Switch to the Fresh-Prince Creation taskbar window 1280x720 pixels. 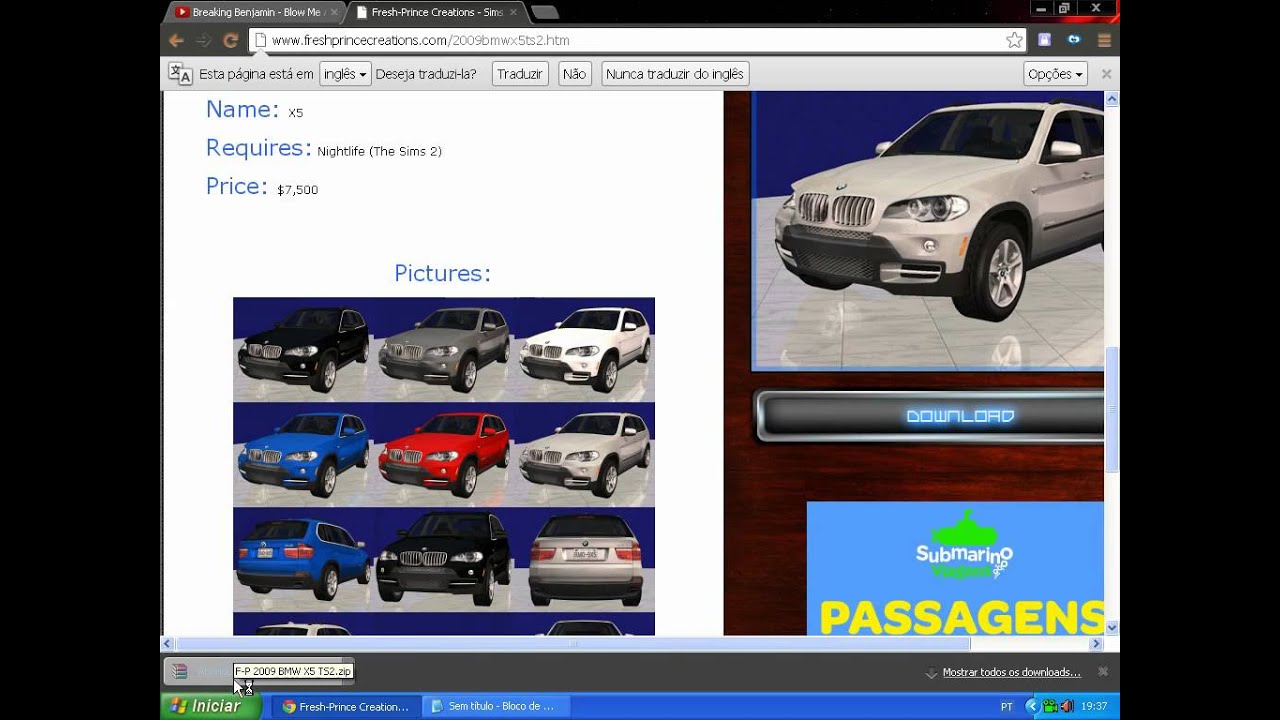[345, 706]
